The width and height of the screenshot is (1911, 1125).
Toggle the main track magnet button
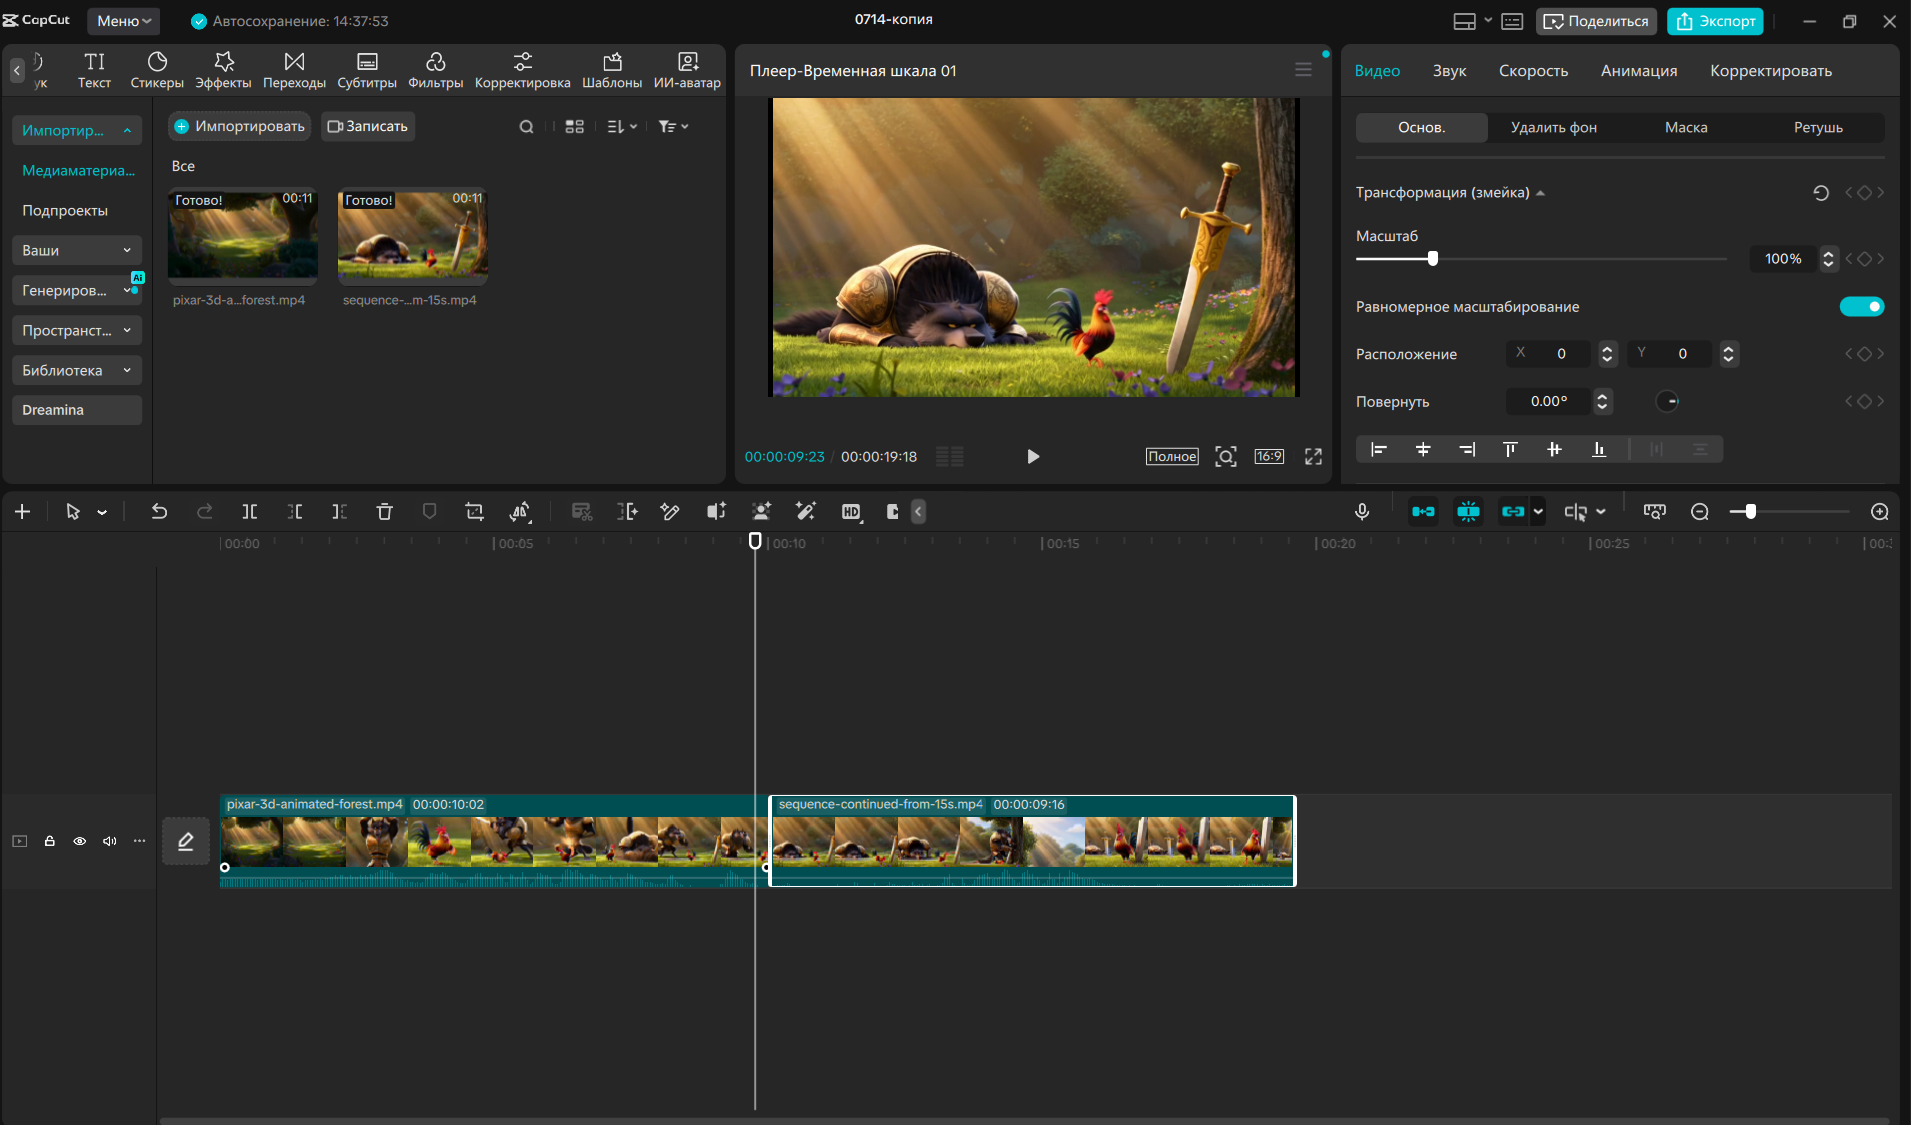click(1423, 512)
